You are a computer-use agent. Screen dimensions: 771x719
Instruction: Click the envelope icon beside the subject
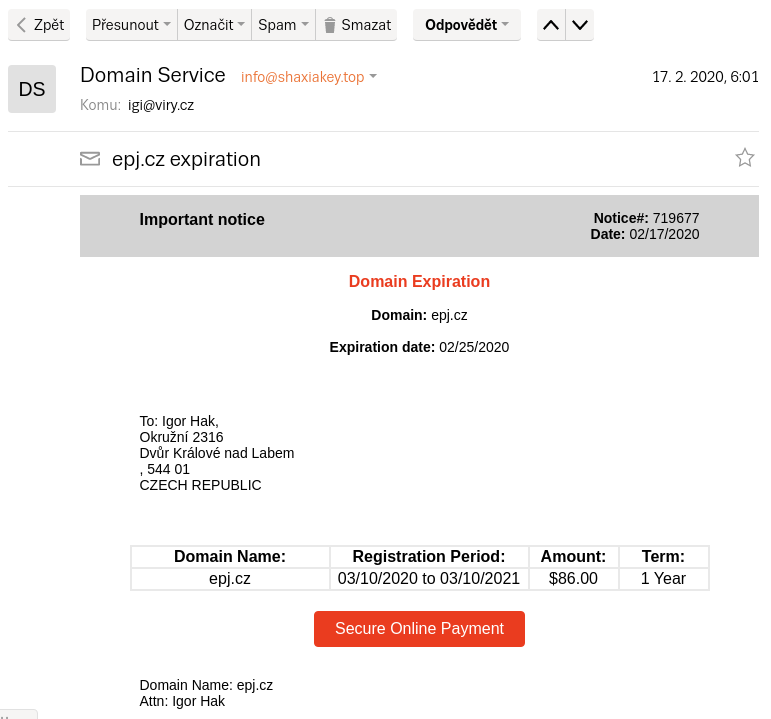pos(90,159)
